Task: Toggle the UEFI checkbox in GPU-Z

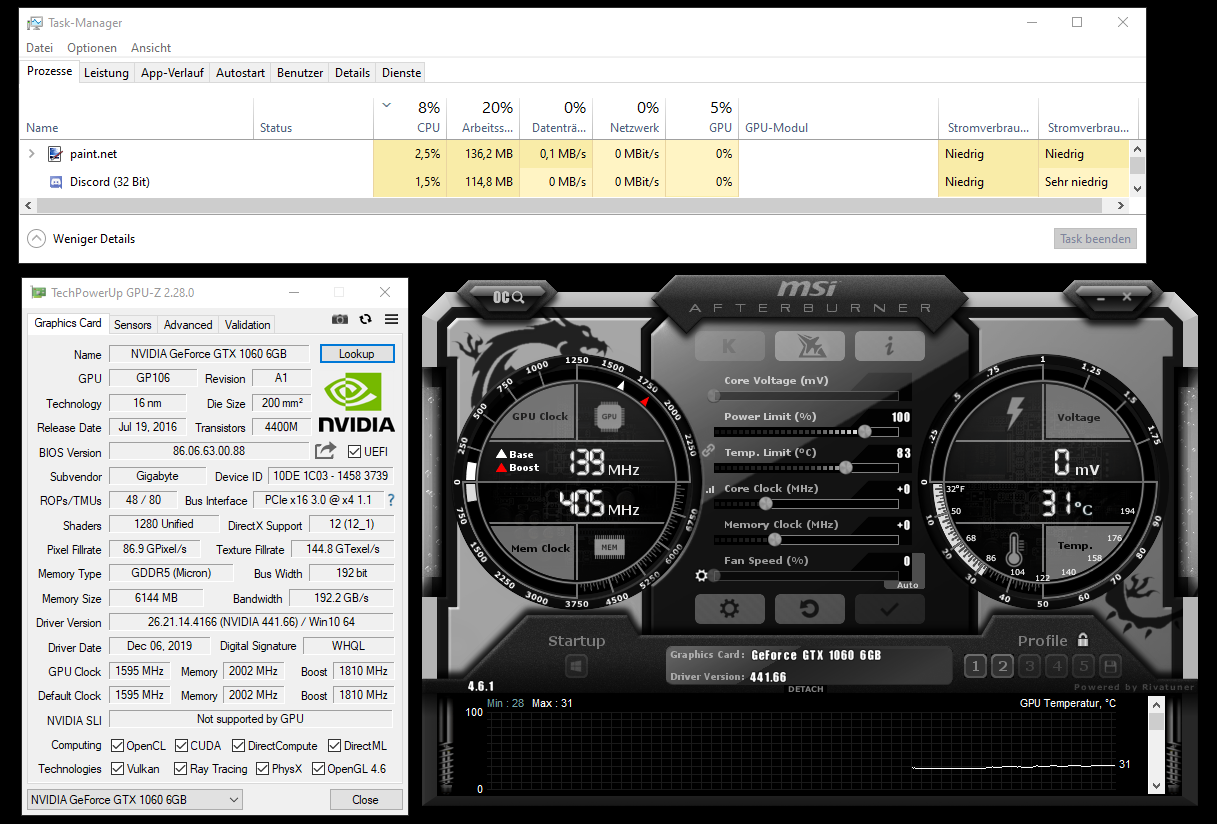Action: coord(355,452)
